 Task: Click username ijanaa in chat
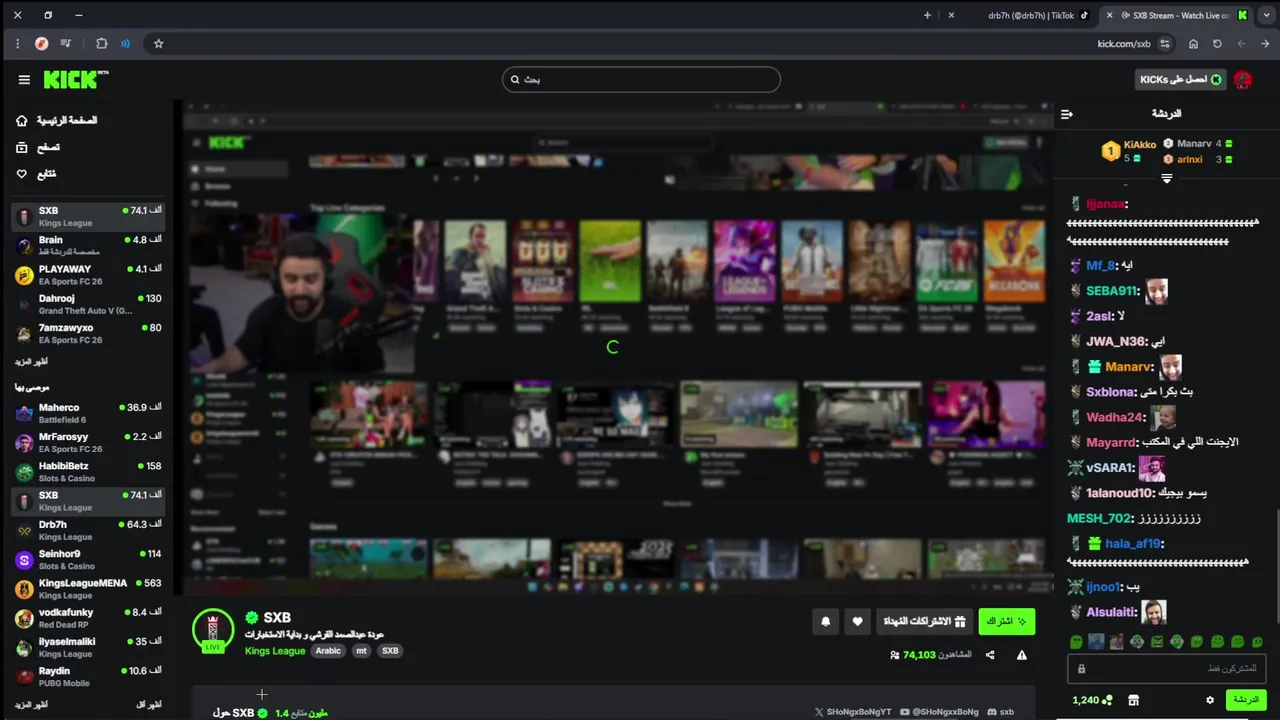[x=1105, y=204]
